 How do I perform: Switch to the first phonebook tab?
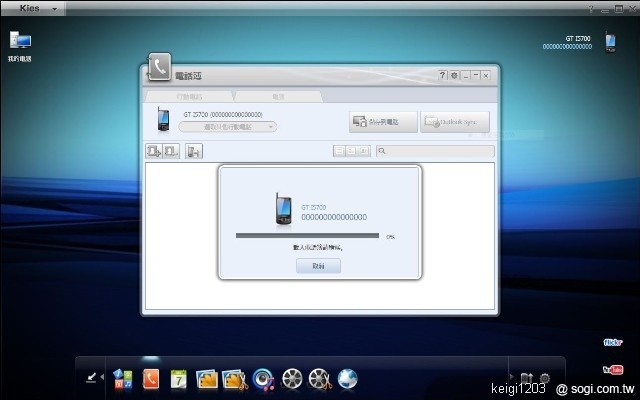pos(189,97)
